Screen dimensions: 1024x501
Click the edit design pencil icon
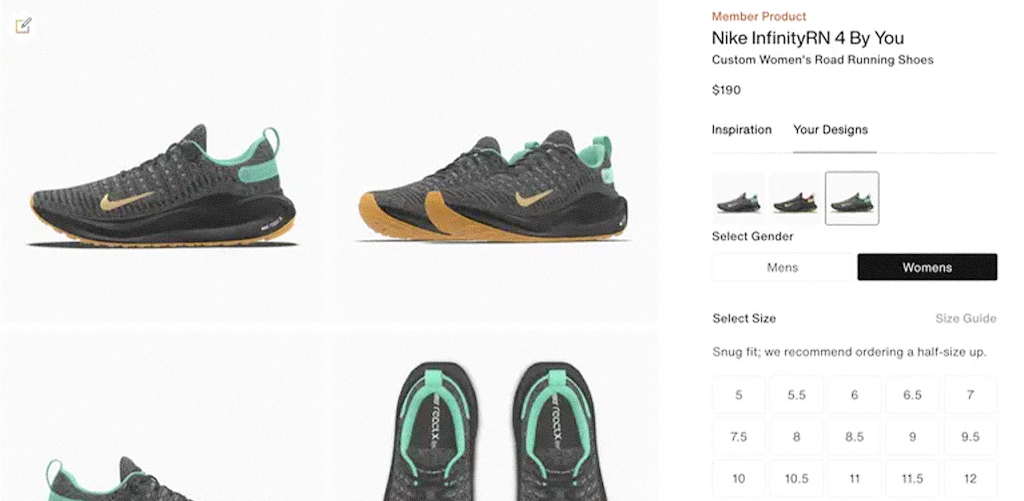(24, 26)
